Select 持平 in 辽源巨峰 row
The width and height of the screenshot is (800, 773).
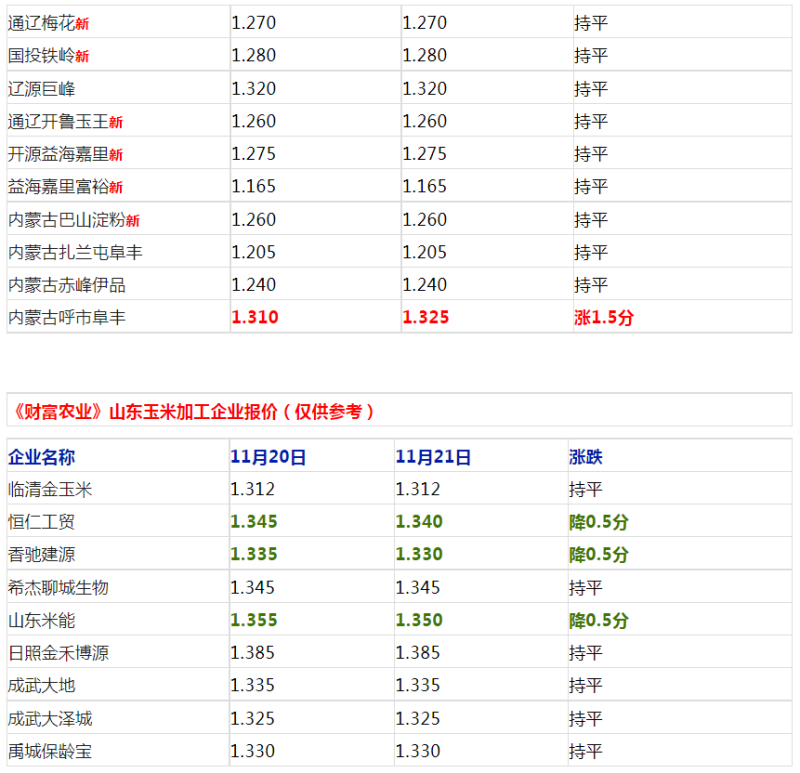(591, 89)
